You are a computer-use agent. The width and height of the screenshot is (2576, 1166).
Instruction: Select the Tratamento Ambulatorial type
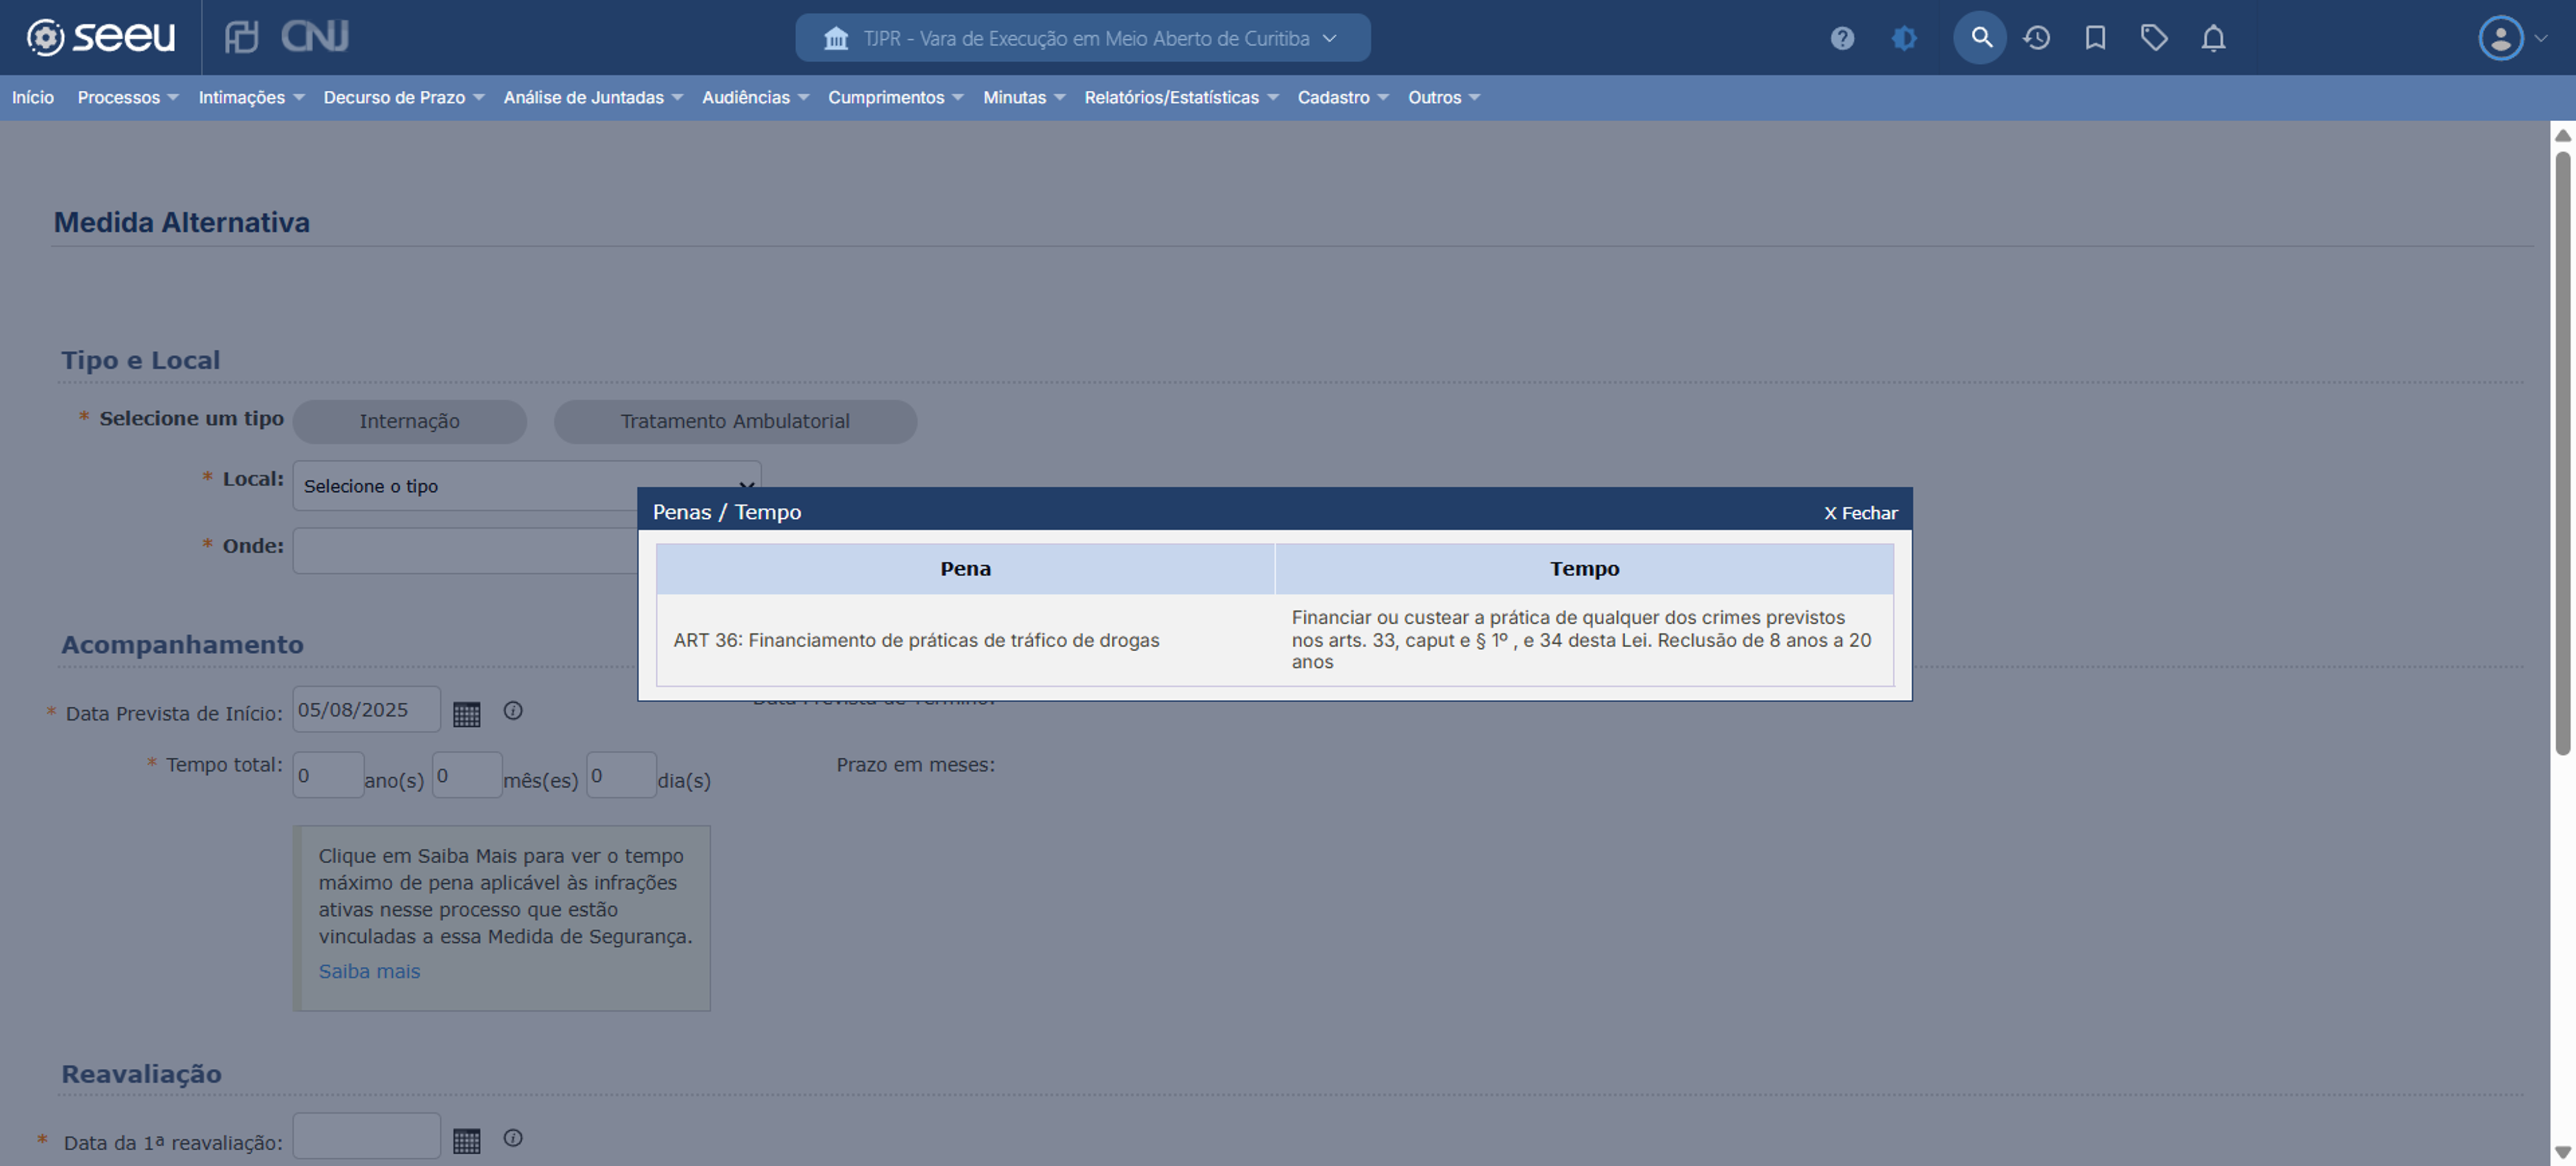pyautogui.click(x=735, y=421)
